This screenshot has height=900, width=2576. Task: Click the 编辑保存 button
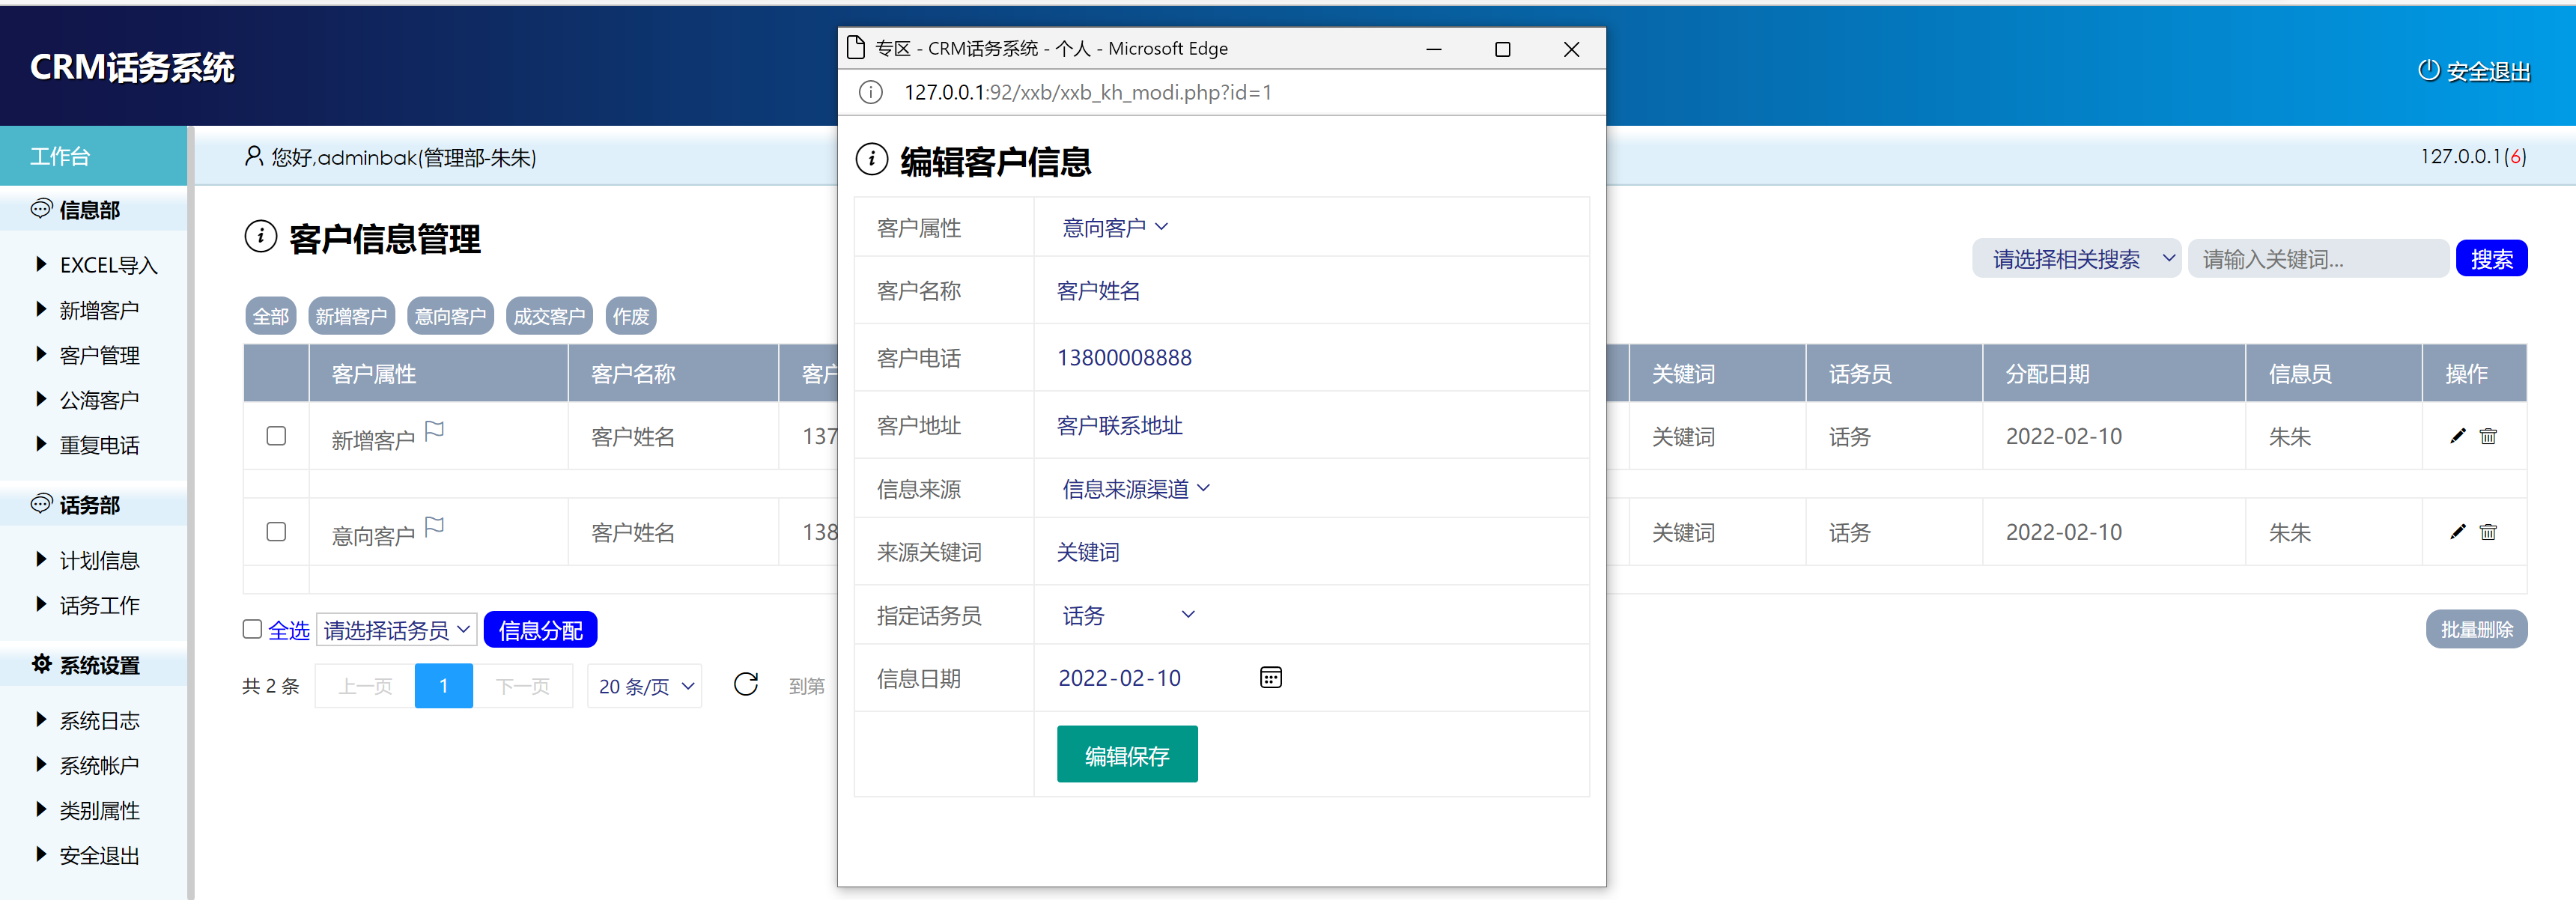1126,755
